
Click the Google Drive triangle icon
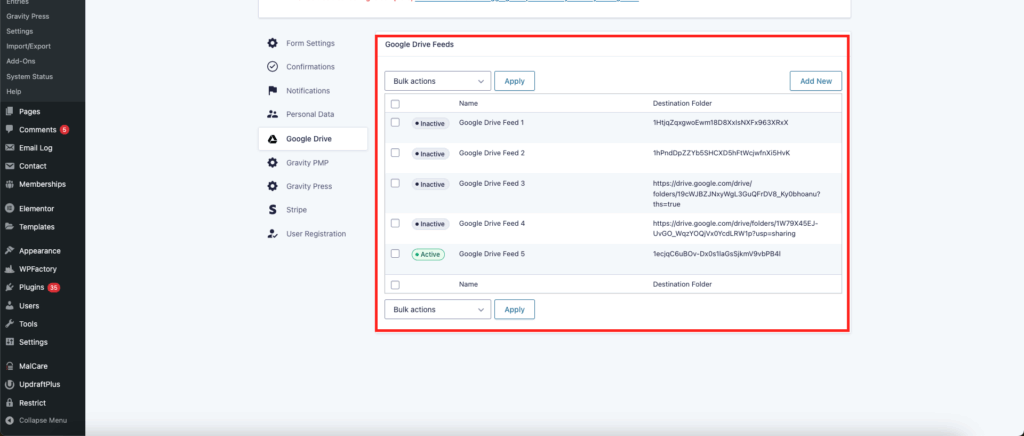click(272, 139)
